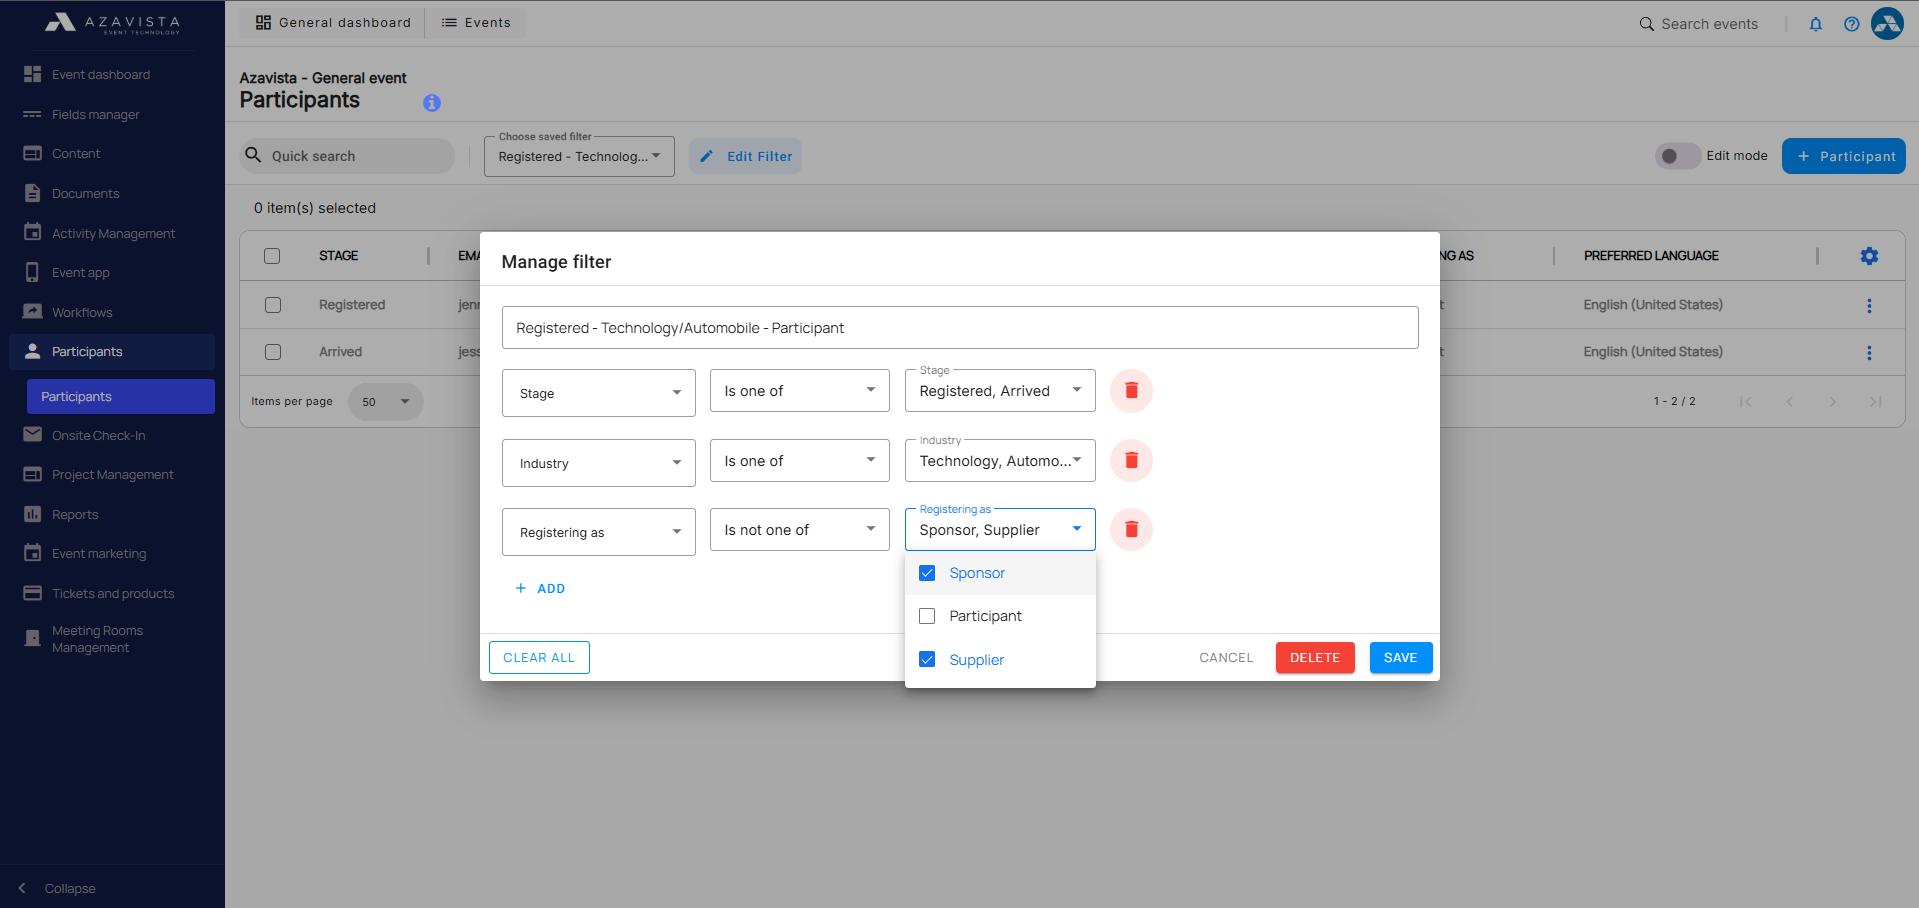Open the Registering as field dropdown
This screenshot has width=1919, height=908.
click(598, 532)
